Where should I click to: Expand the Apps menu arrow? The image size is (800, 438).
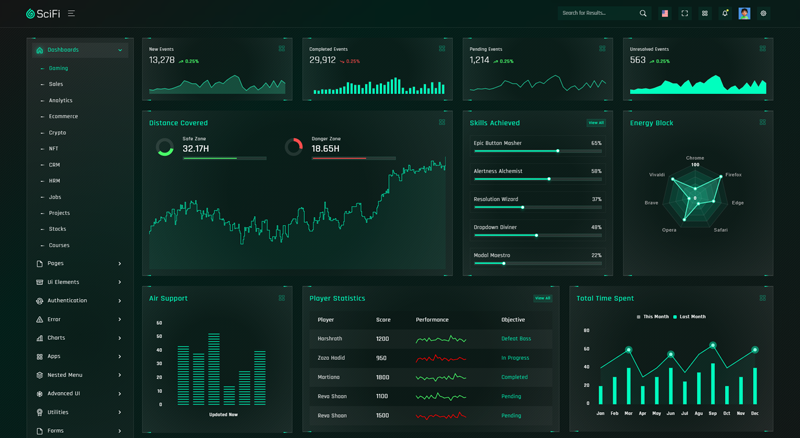pos(120,356)
